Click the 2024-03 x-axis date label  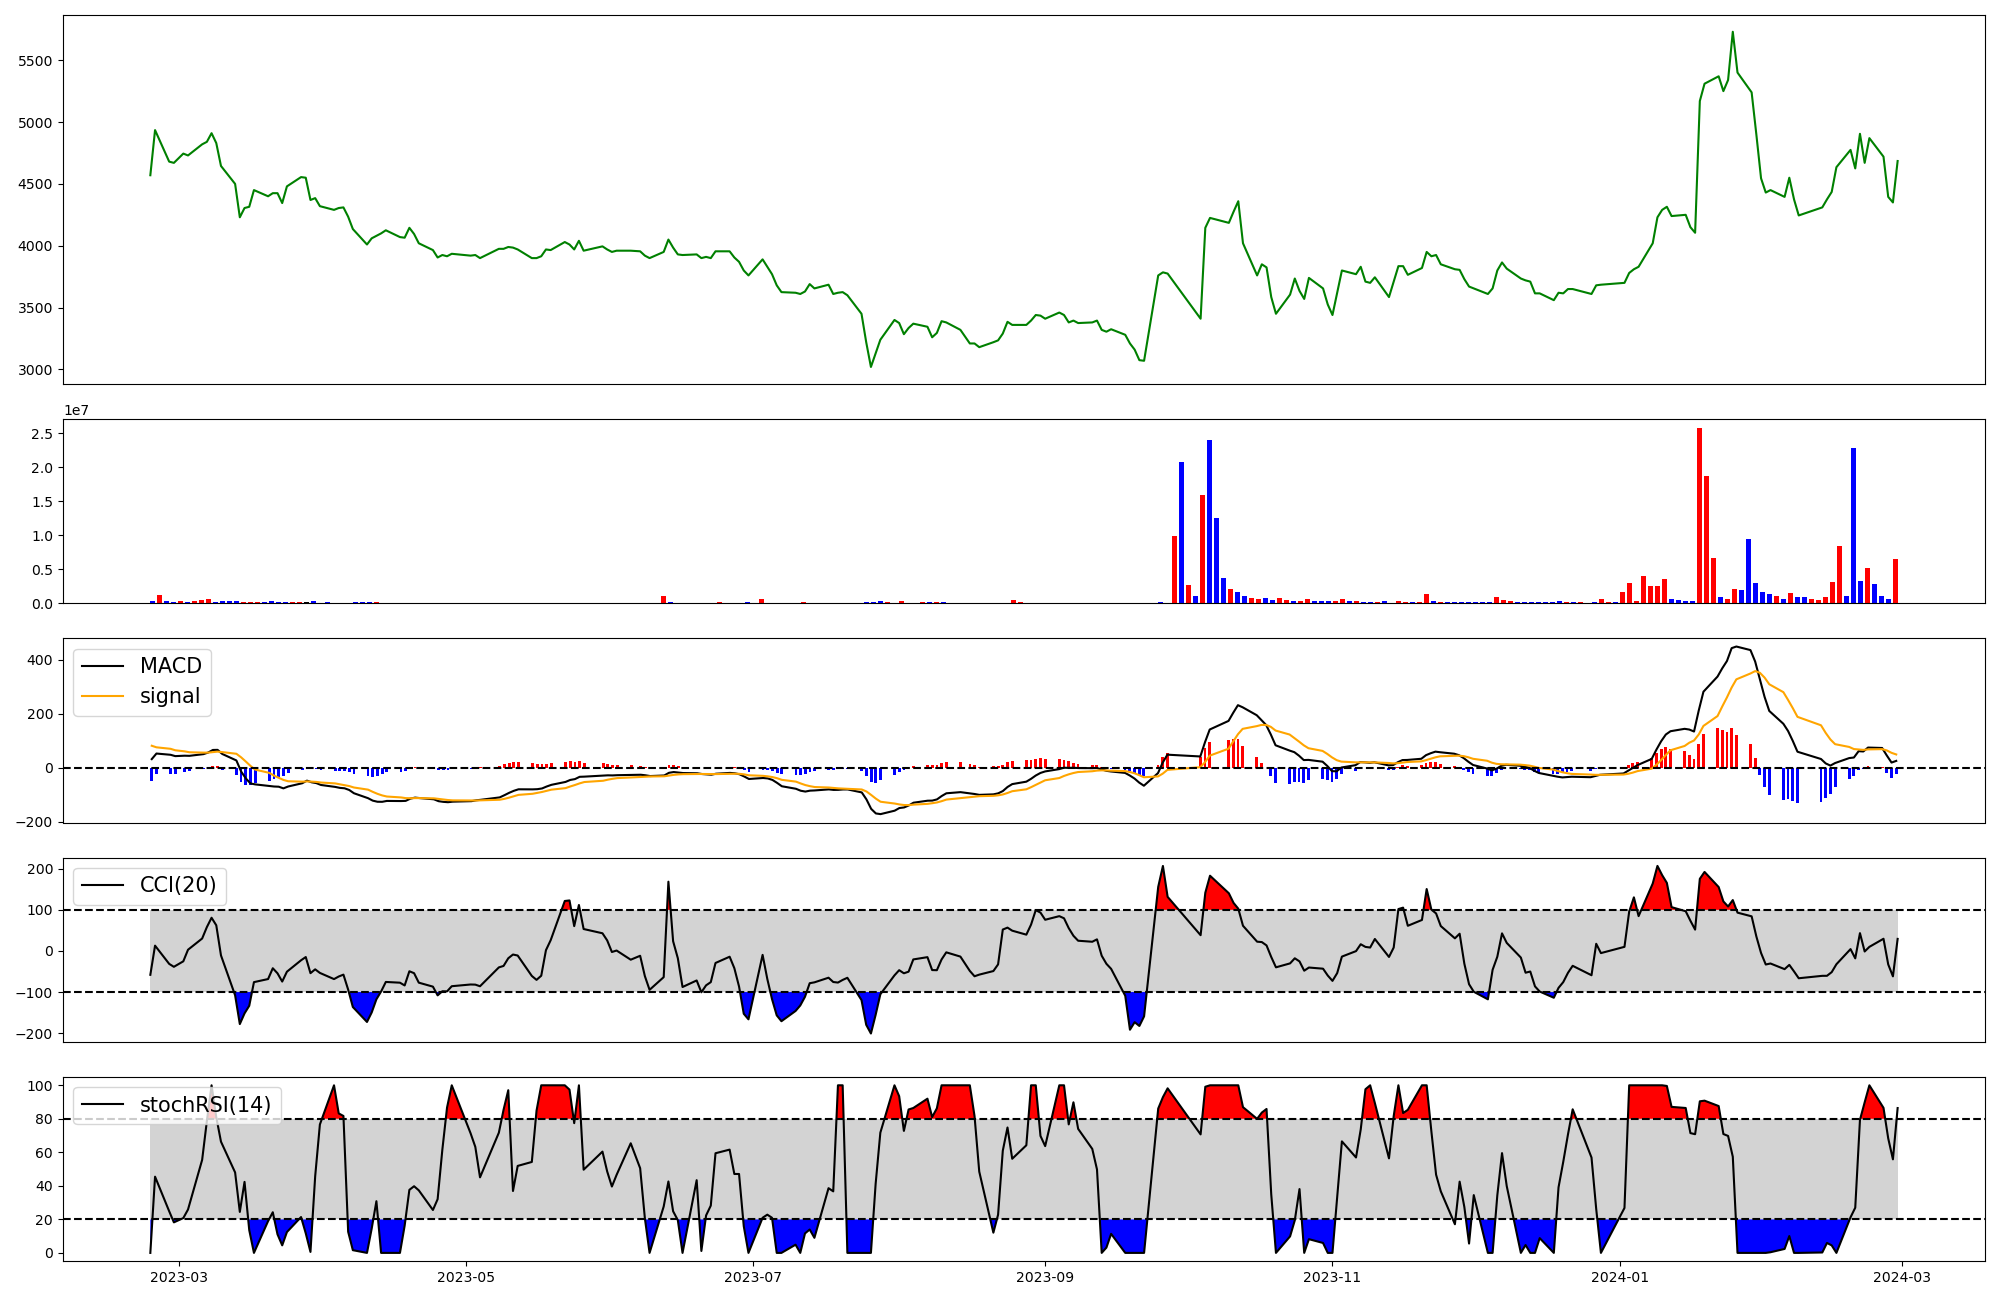[x=1901, y=1277]
